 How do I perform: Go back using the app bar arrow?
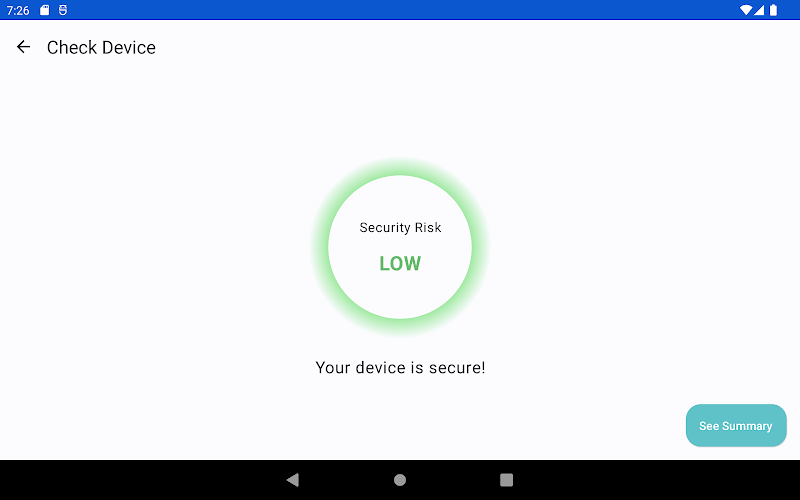[x=23, y=47]
